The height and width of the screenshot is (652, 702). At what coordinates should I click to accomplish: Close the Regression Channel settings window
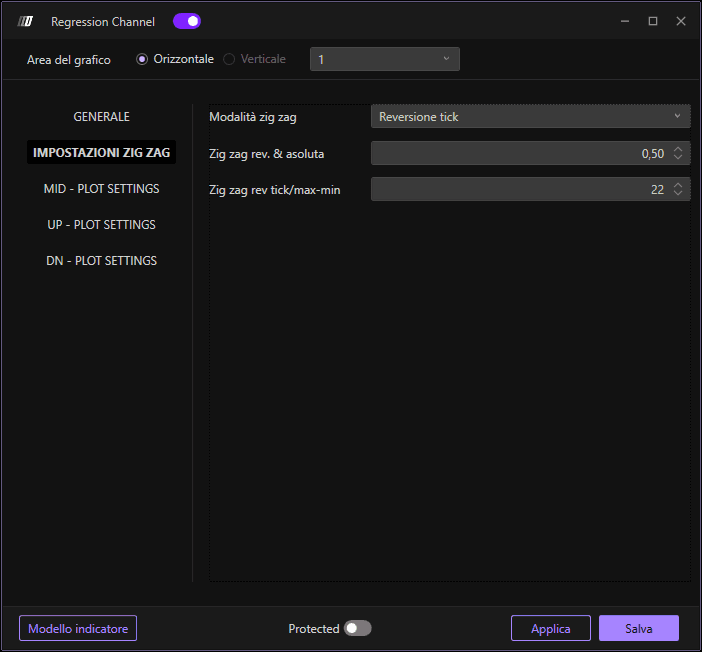click(681, 21)
